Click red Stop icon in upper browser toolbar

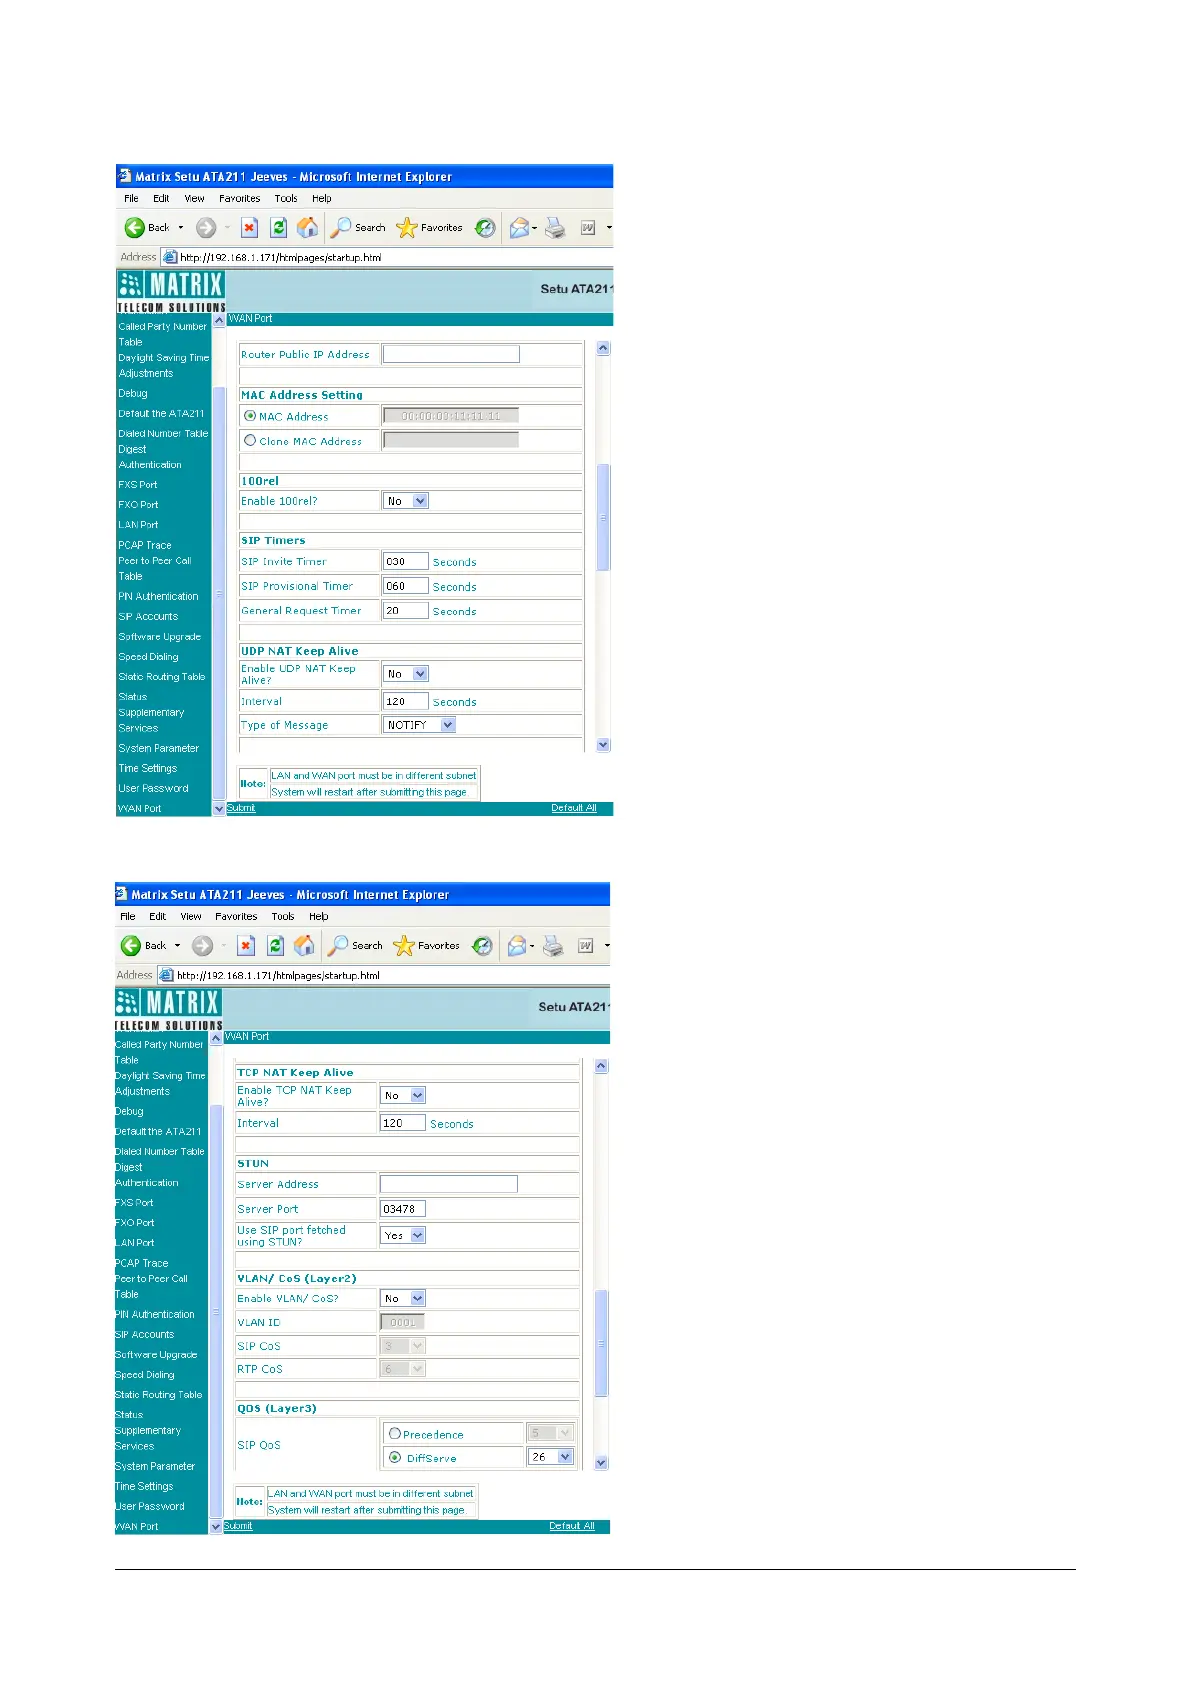pyautogui.click(x=249, y=228)
